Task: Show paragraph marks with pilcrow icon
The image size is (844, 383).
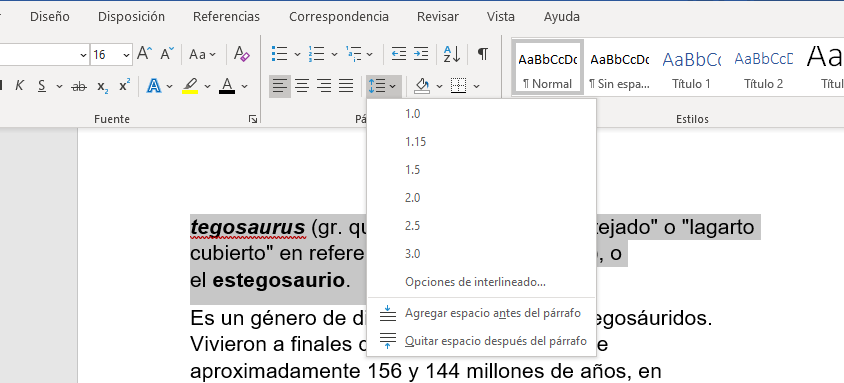Action: (483, 54)
